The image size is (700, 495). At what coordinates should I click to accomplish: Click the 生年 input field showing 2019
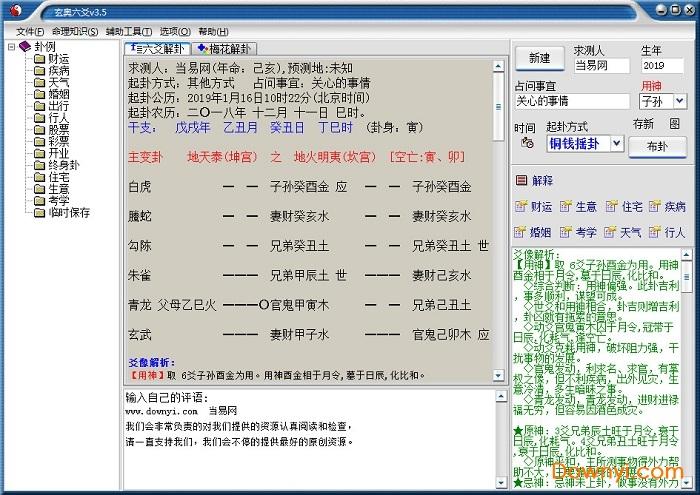pyautogui.click(x=662, y=66)
